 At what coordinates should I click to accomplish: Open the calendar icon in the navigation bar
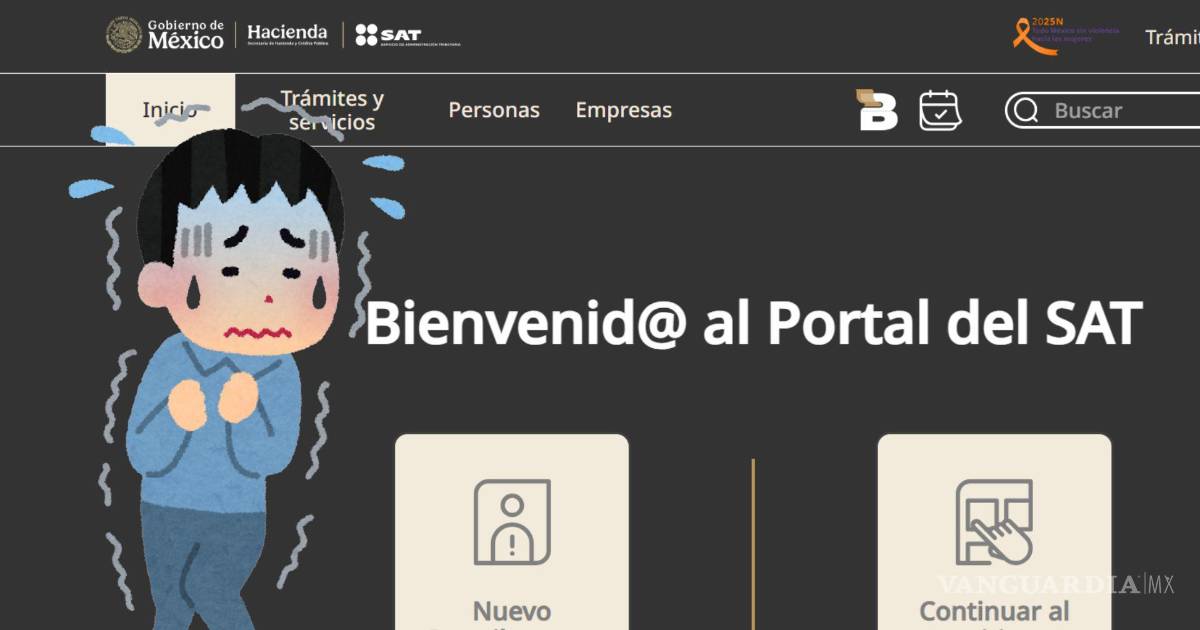pyautogui.click(x=940, y=110)
